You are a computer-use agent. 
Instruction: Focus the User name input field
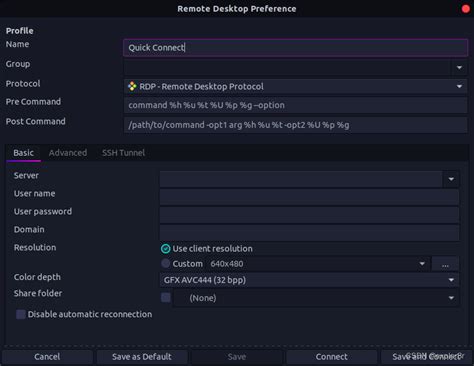[309, 197]
